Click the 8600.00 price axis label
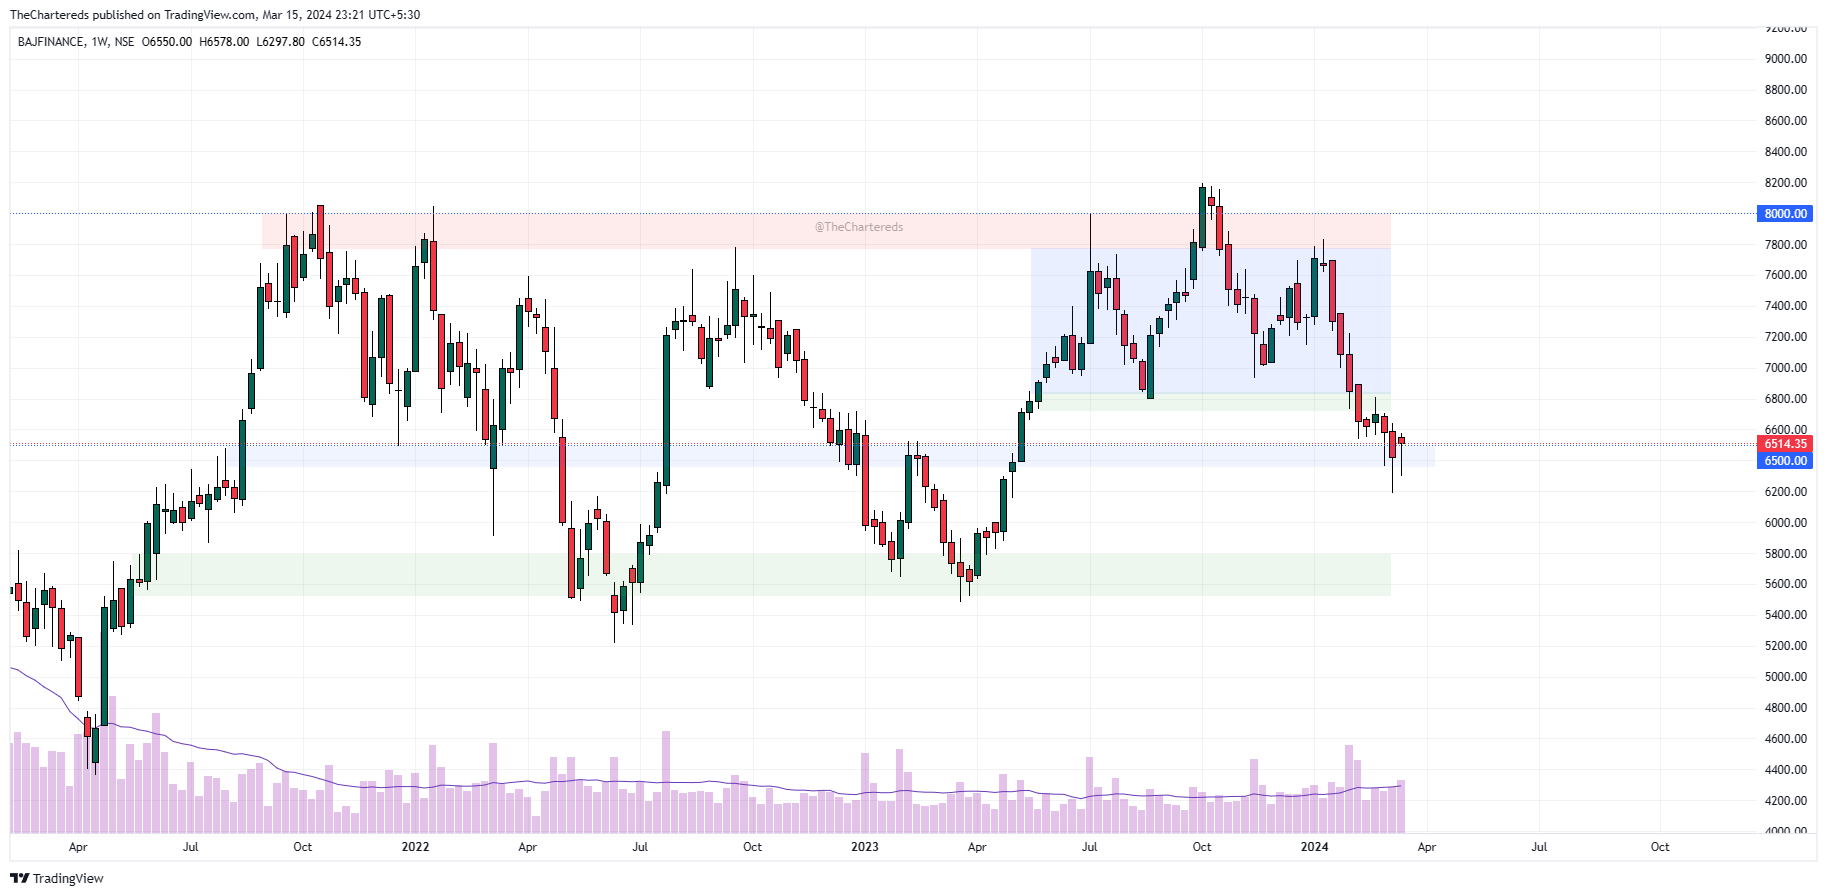 pyautogui.click(x=1785, y=121)
